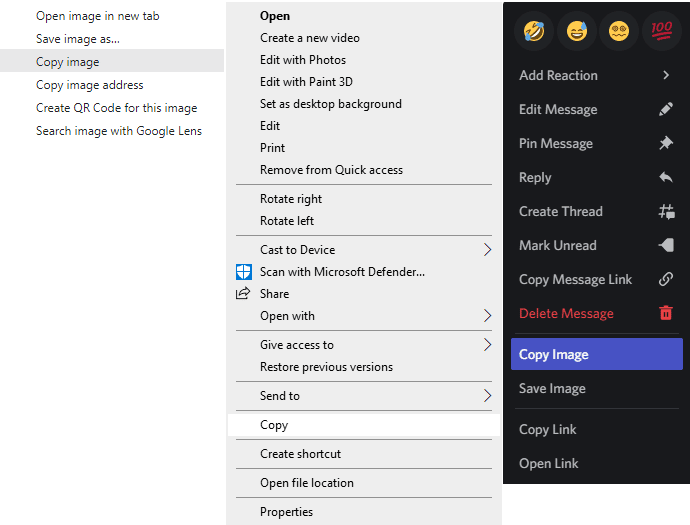The width and height of the screenshot is (690, 525).
Task: Choose Edit with Paint 3D
Action: pos(306,82)
